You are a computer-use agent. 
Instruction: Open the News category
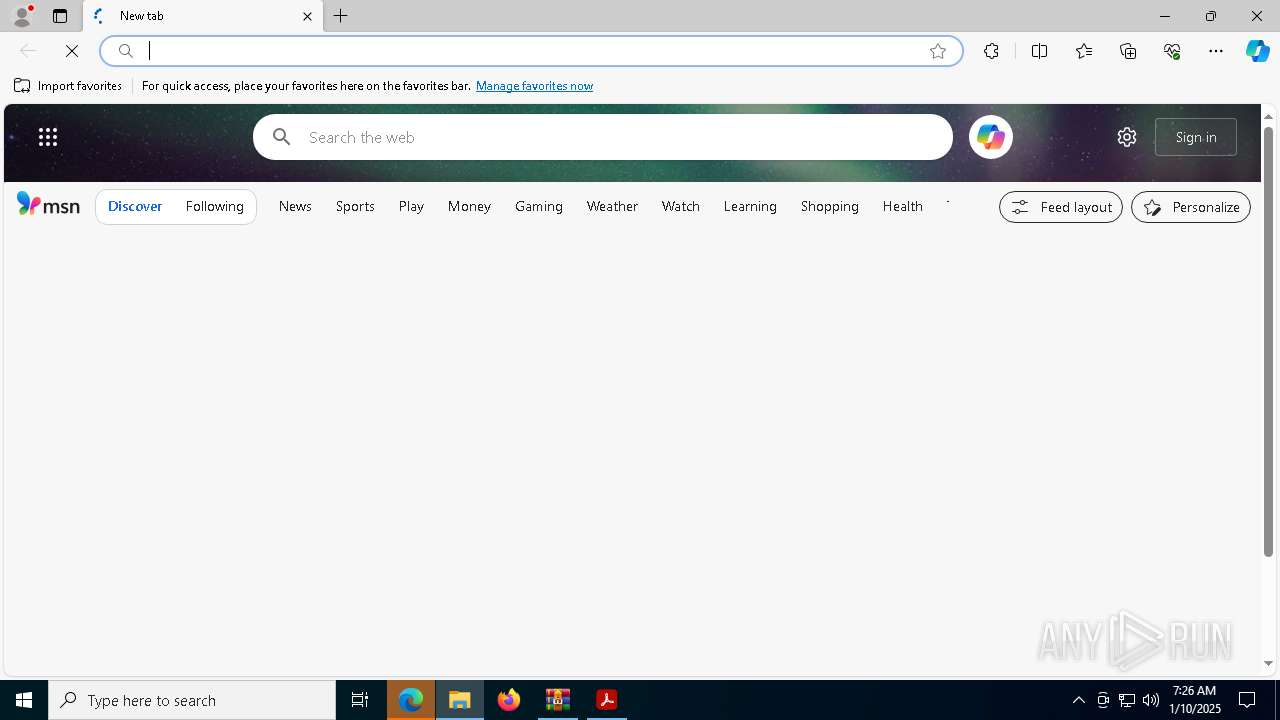tap(295, 206)
